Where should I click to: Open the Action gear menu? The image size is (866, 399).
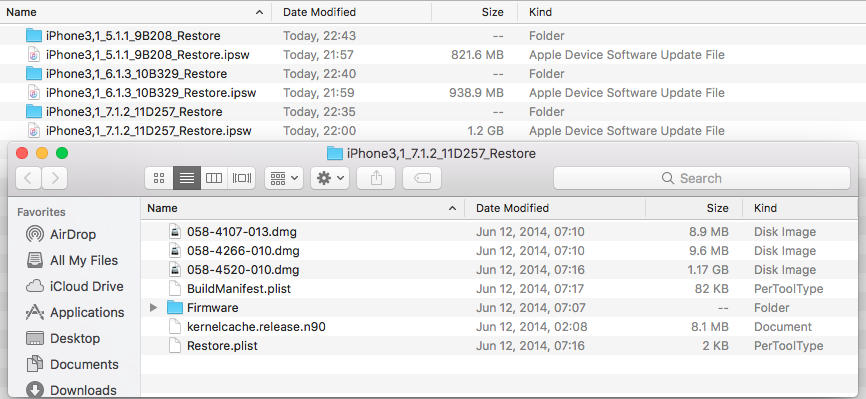coord(330,178)
